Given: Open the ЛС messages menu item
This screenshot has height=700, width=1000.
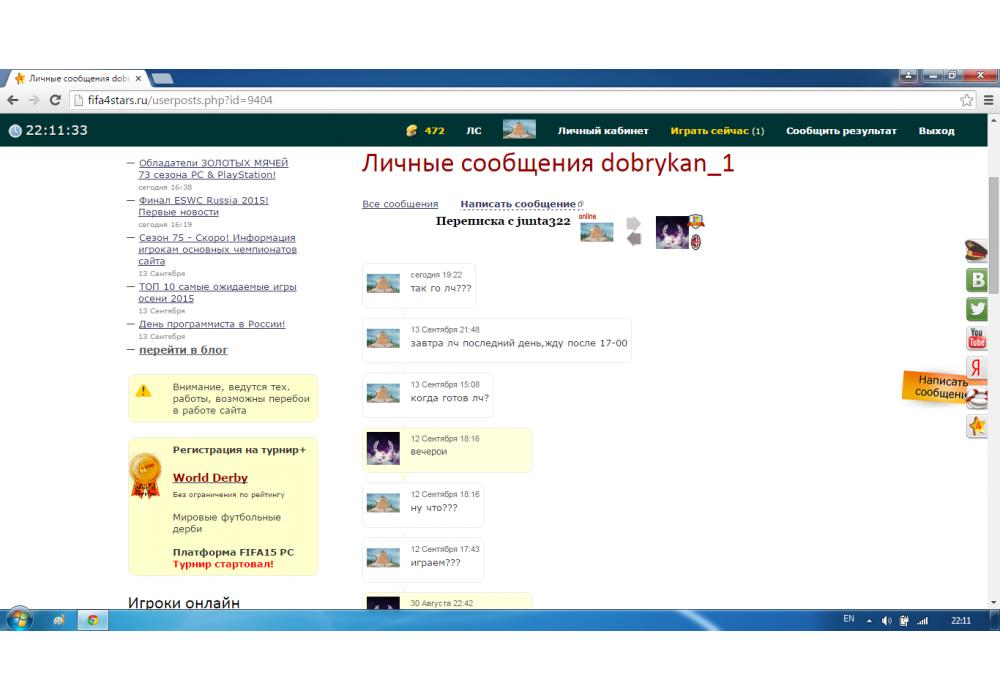Looking at the screenshot, I should [x=473, y=131].
